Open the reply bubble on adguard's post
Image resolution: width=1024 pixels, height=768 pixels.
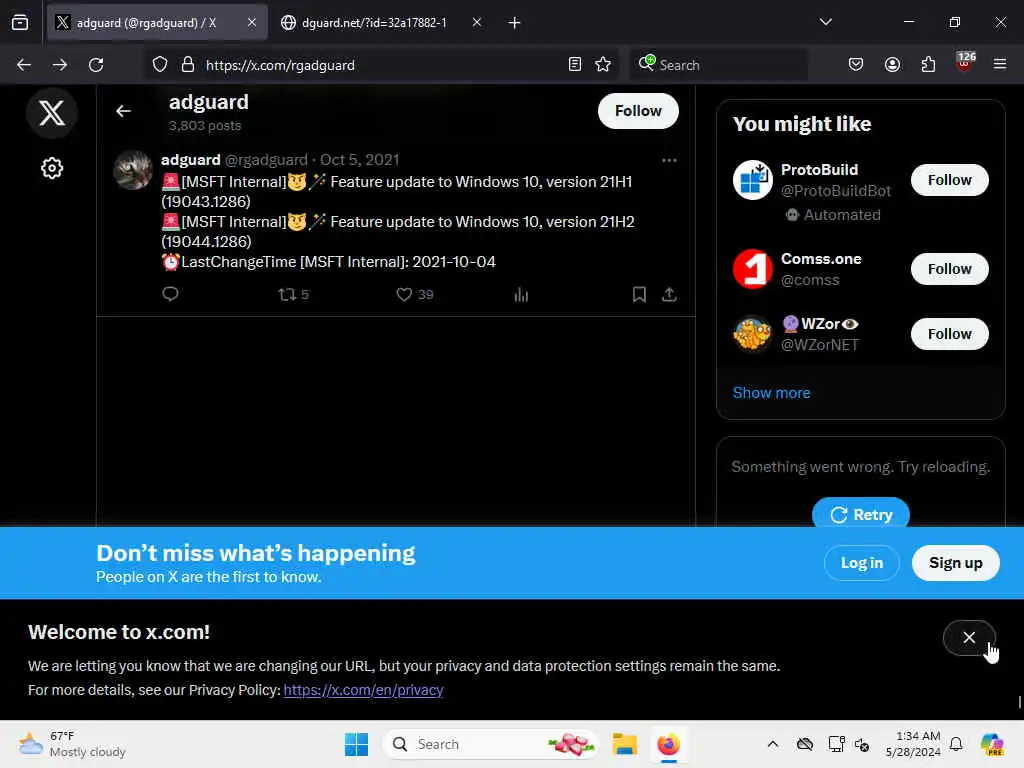tap(170, 294)
